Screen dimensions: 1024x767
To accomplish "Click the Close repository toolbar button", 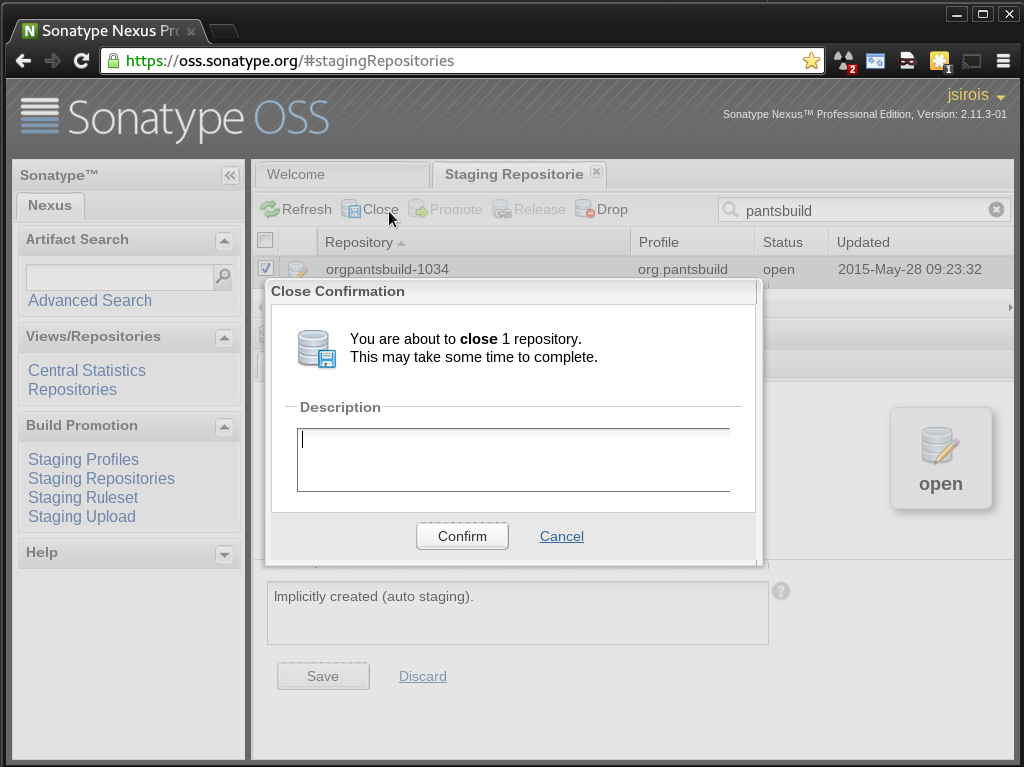I will click(370, 209).
